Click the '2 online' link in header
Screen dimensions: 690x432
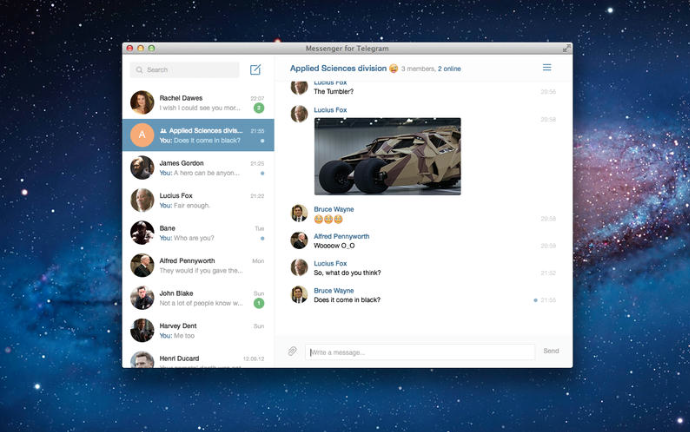point(449,69)
